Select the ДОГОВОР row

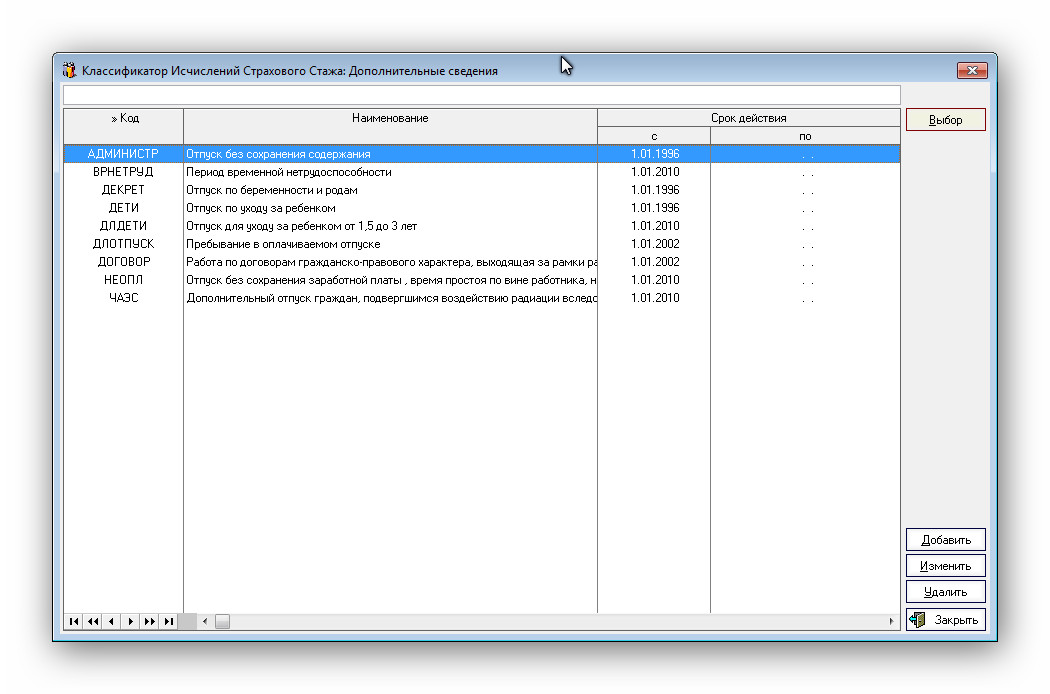(123, 262)
